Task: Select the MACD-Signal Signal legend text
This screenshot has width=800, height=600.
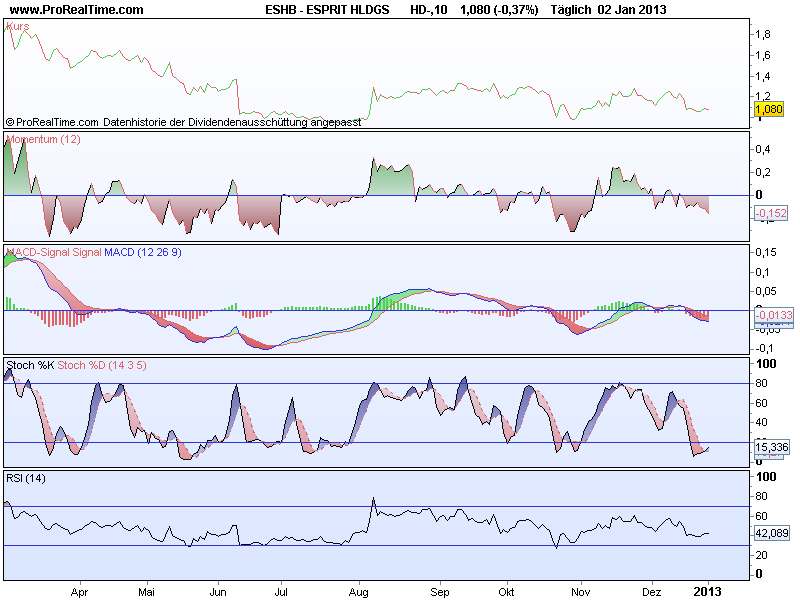Action: tap(54, 252)
